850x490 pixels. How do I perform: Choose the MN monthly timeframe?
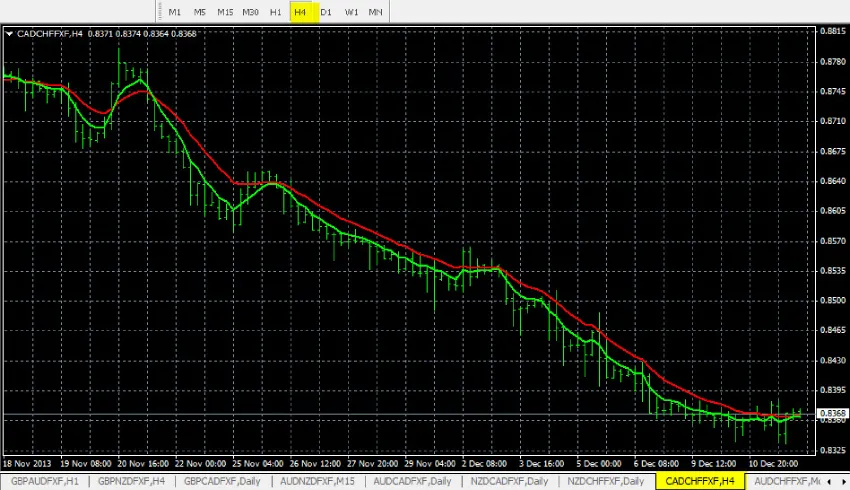pos(375,12)
